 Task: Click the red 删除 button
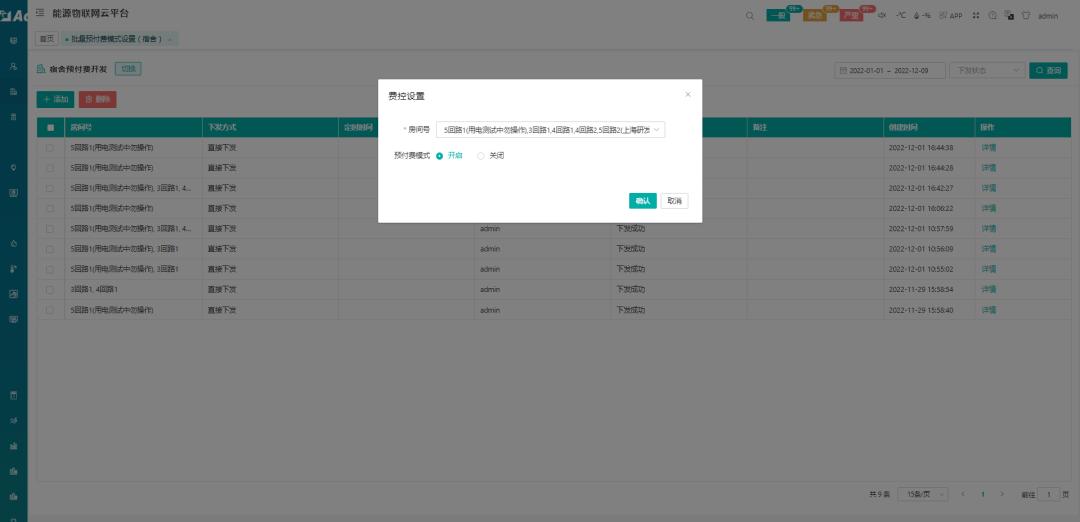coord(98,99)
